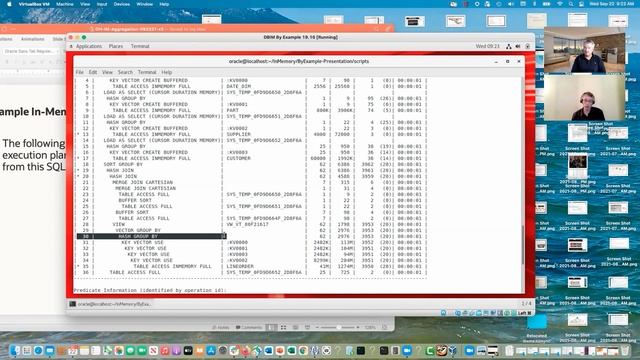The width and height of the screenshot is (640, 360).
Task: Open the VirtualBox Devices menu
Action: (122, 4)
